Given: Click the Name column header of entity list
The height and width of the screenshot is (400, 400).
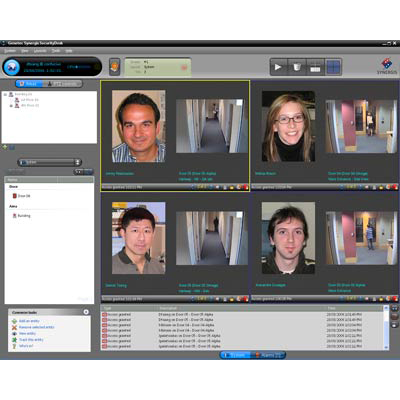Looking at the screenshot, I should coord(32,180).
